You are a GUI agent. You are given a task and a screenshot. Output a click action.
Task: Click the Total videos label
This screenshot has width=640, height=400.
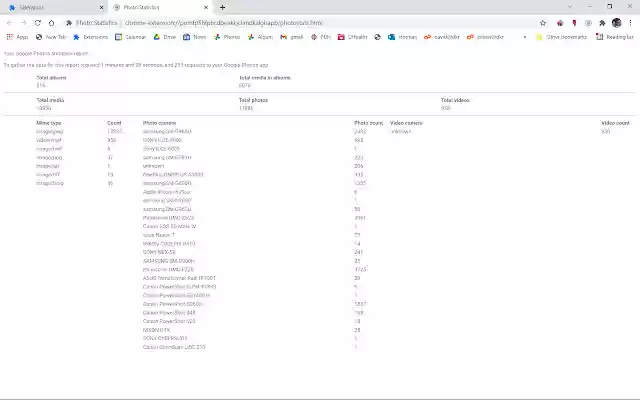(455, 100)
